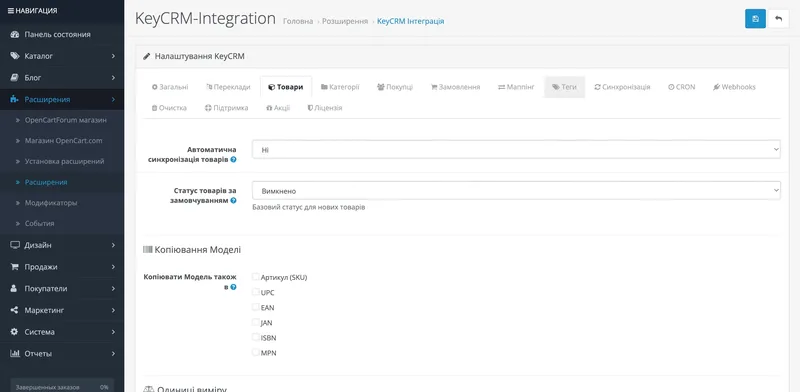Open Статус товарів за замовчуванням dropdown

(x=516, y=190)
